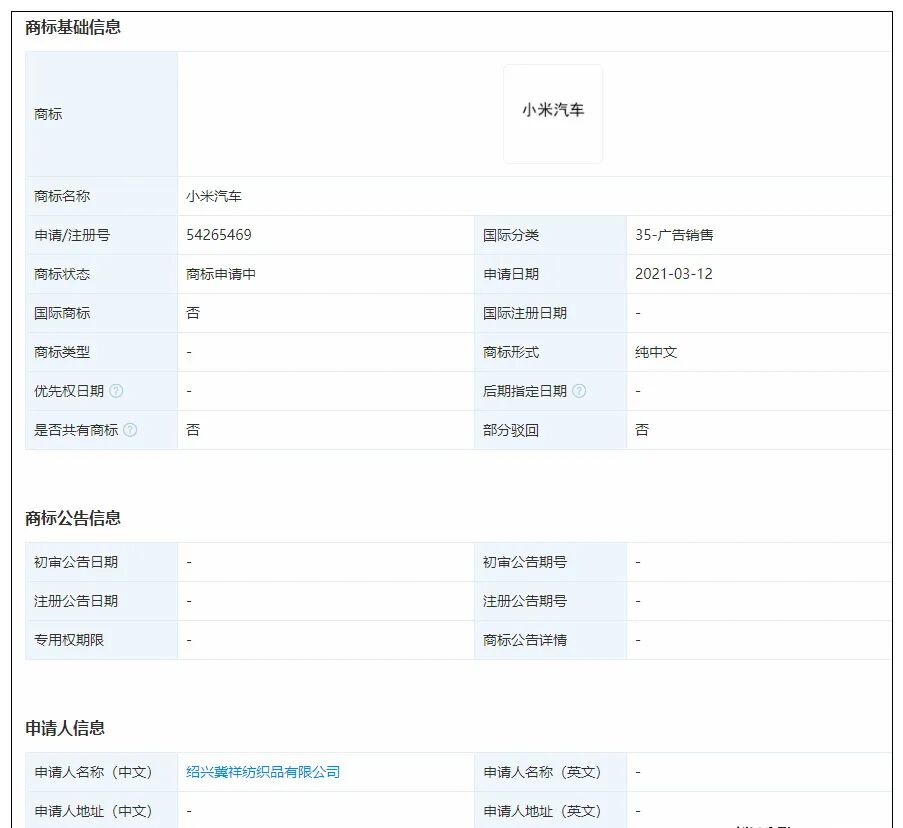Click the 商标状态 label

click(x=62, y=274)
